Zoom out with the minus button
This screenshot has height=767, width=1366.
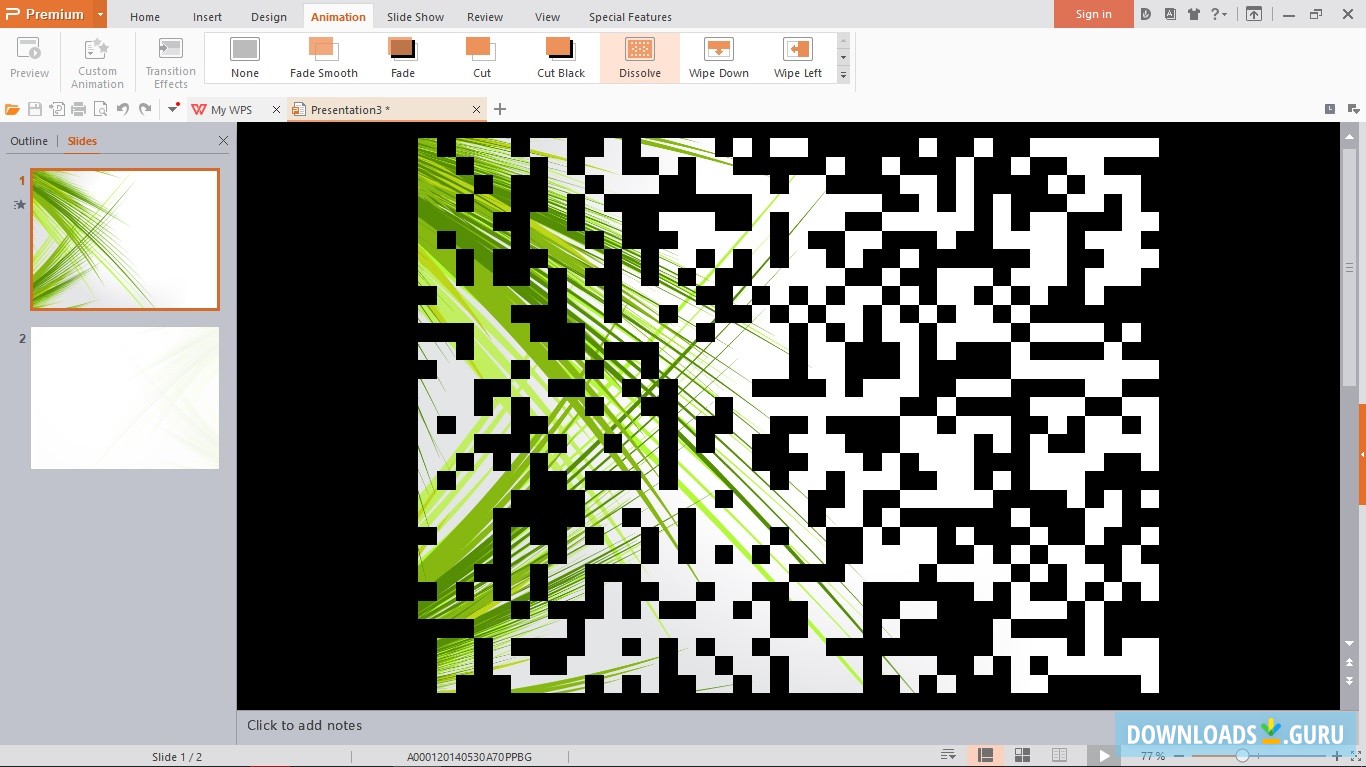tap(1178, 756)
